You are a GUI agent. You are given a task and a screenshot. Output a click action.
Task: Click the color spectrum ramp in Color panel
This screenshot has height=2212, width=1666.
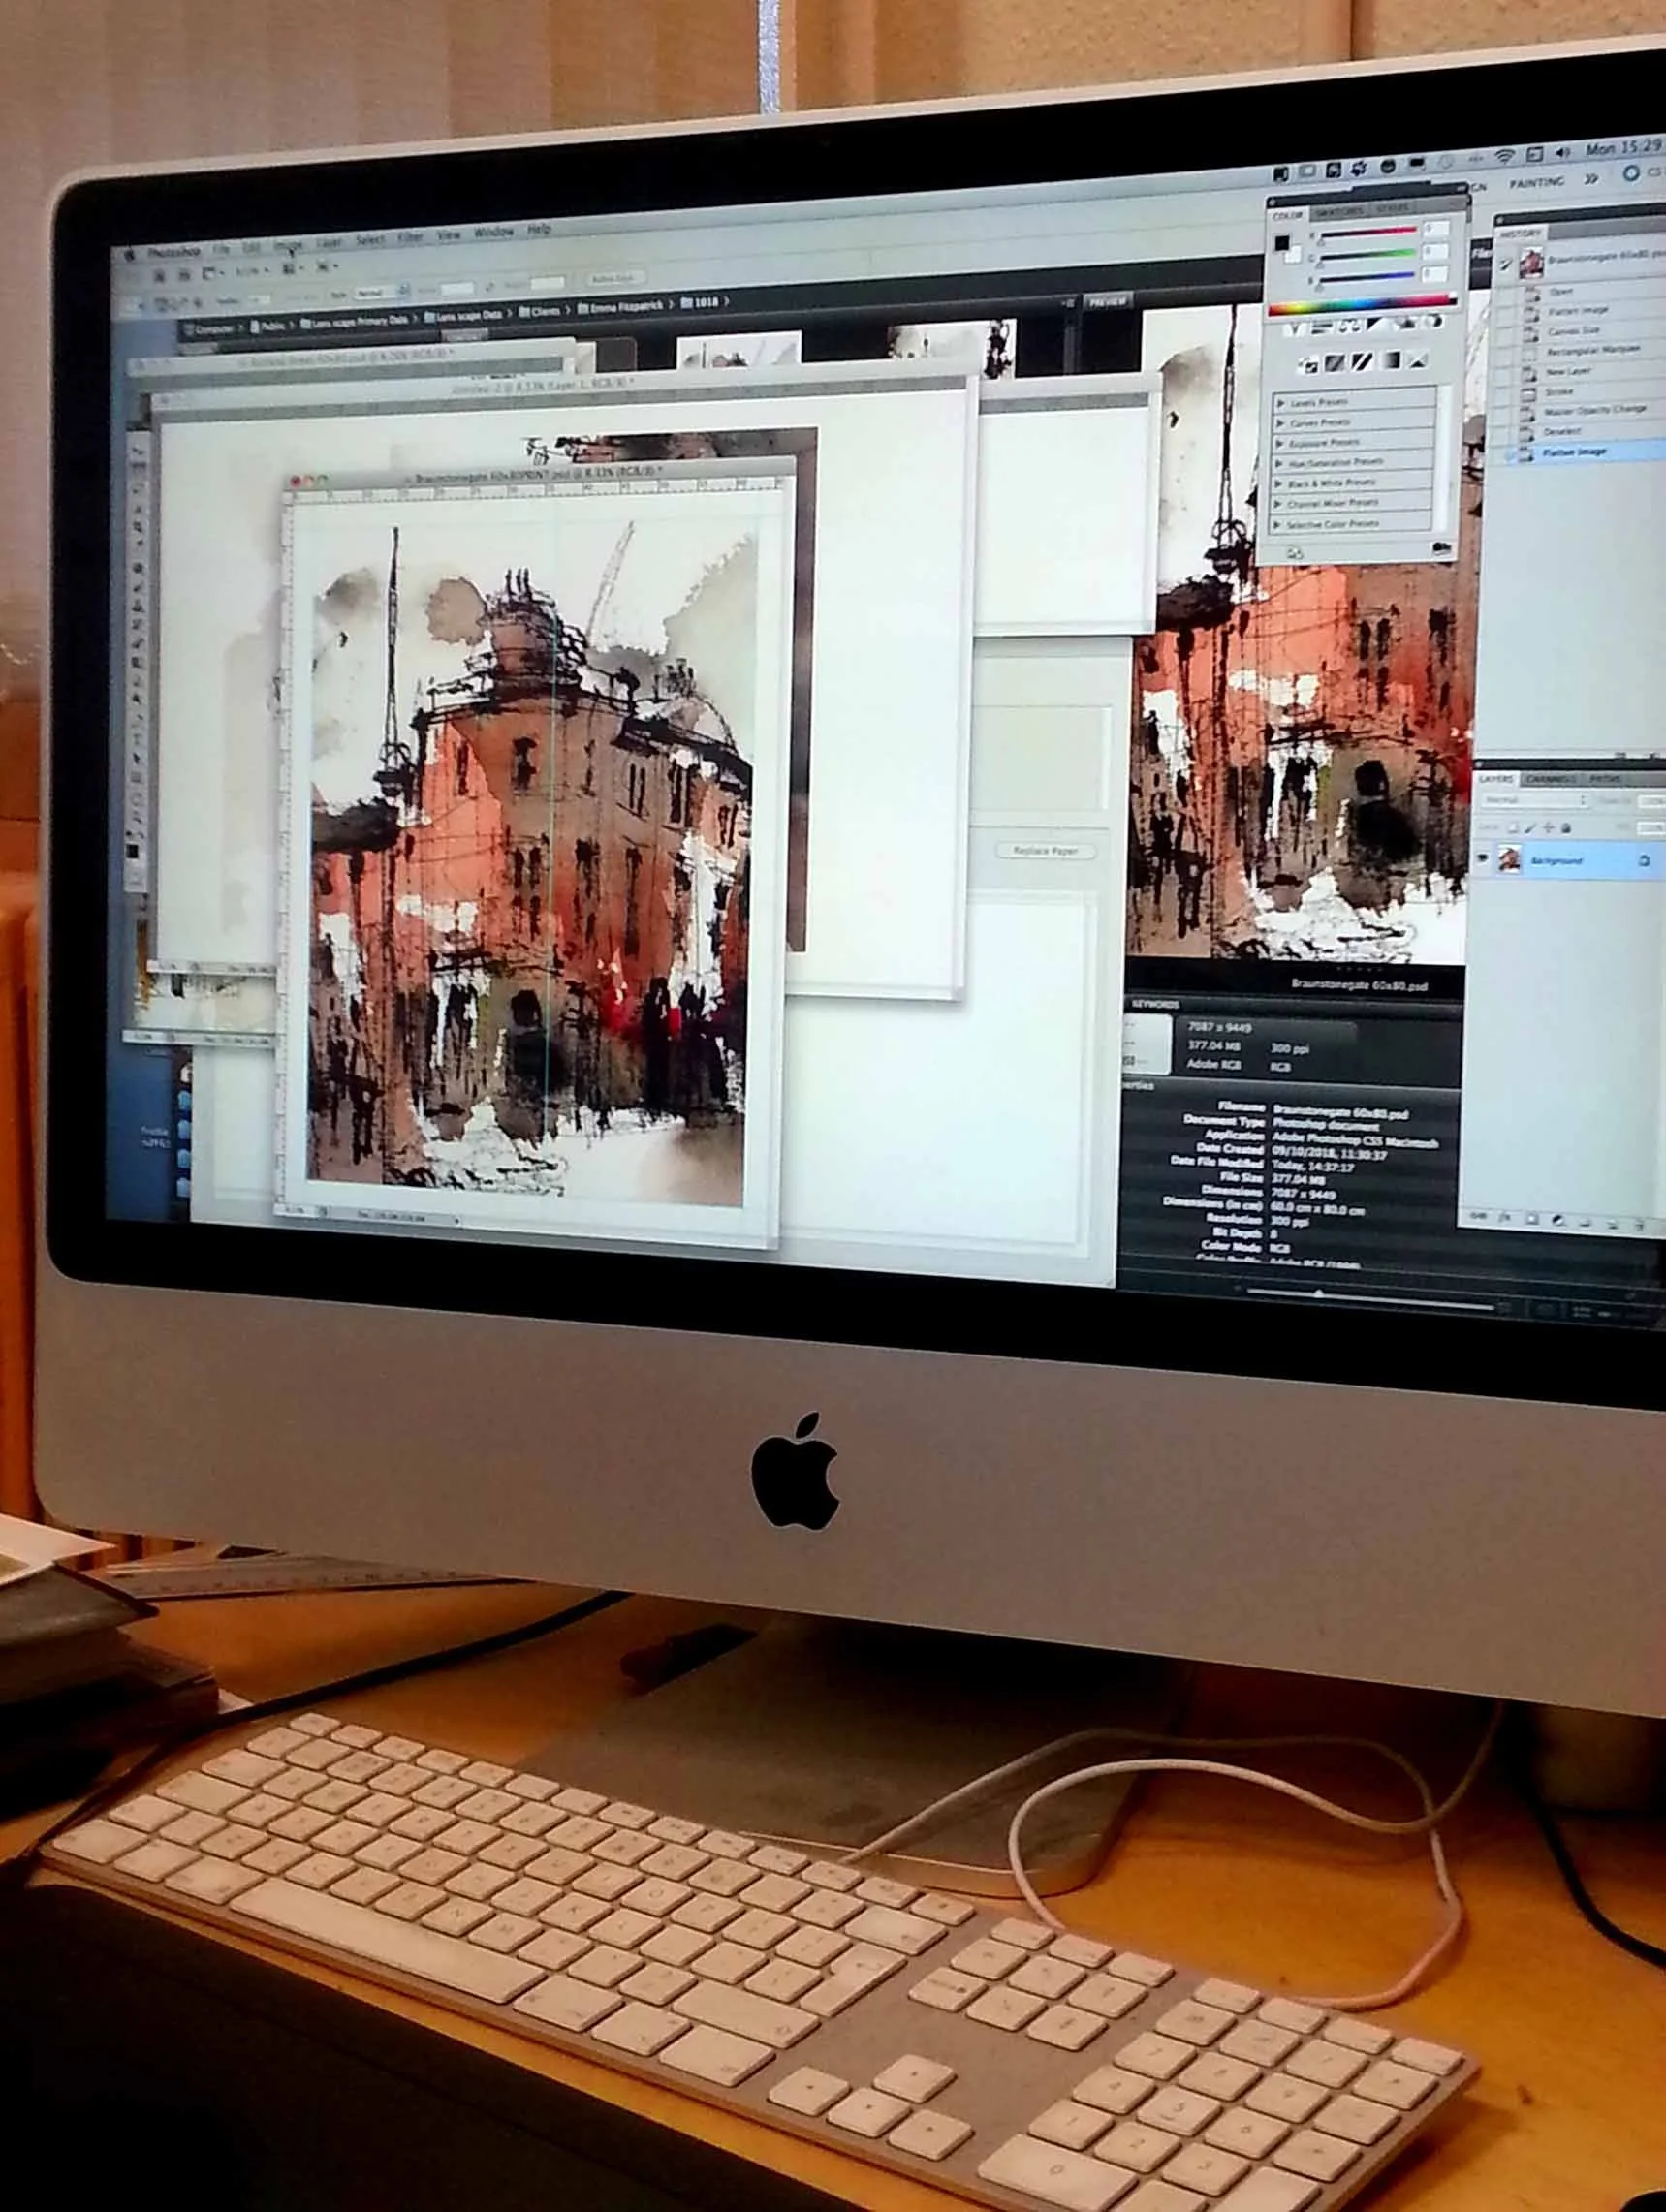tap(1362, 306)
